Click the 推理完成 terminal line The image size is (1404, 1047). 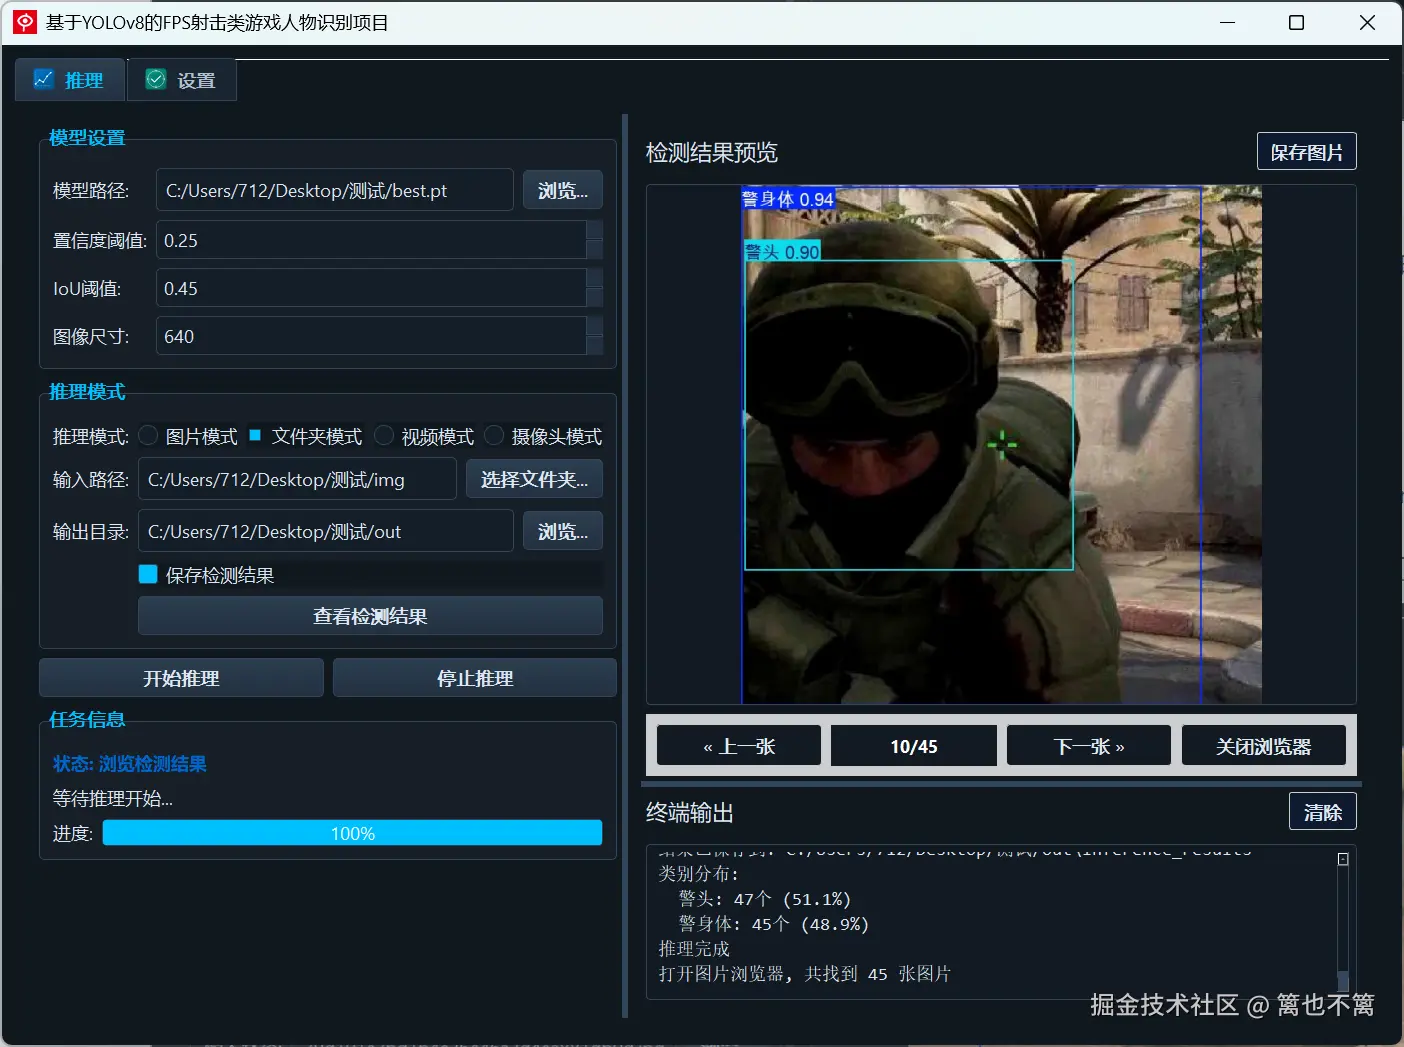pos(694,949)
